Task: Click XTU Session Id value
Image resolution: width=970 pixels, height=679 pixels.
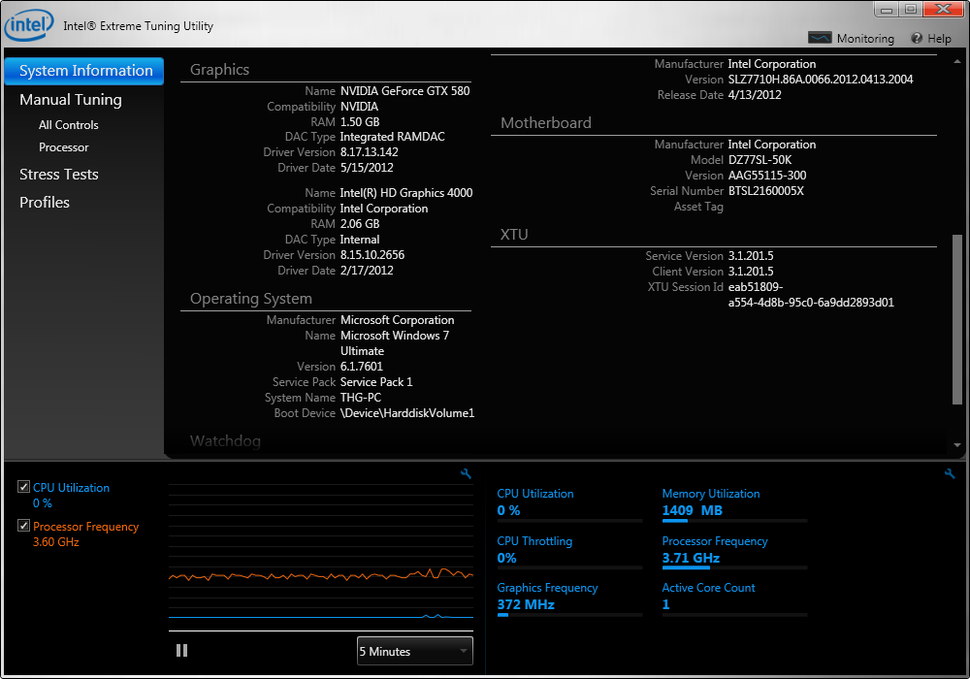Action: coord(811,295)
